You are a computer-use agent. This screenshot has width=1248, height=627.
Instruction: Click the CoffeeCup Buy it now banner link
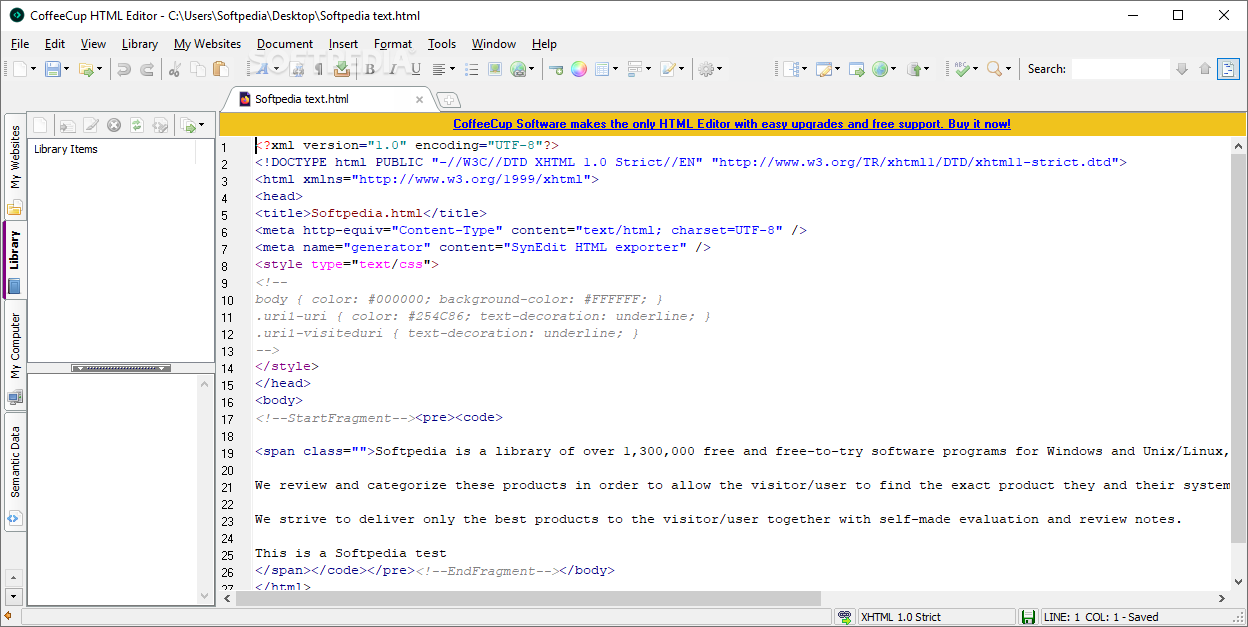[x=732, y=124]
